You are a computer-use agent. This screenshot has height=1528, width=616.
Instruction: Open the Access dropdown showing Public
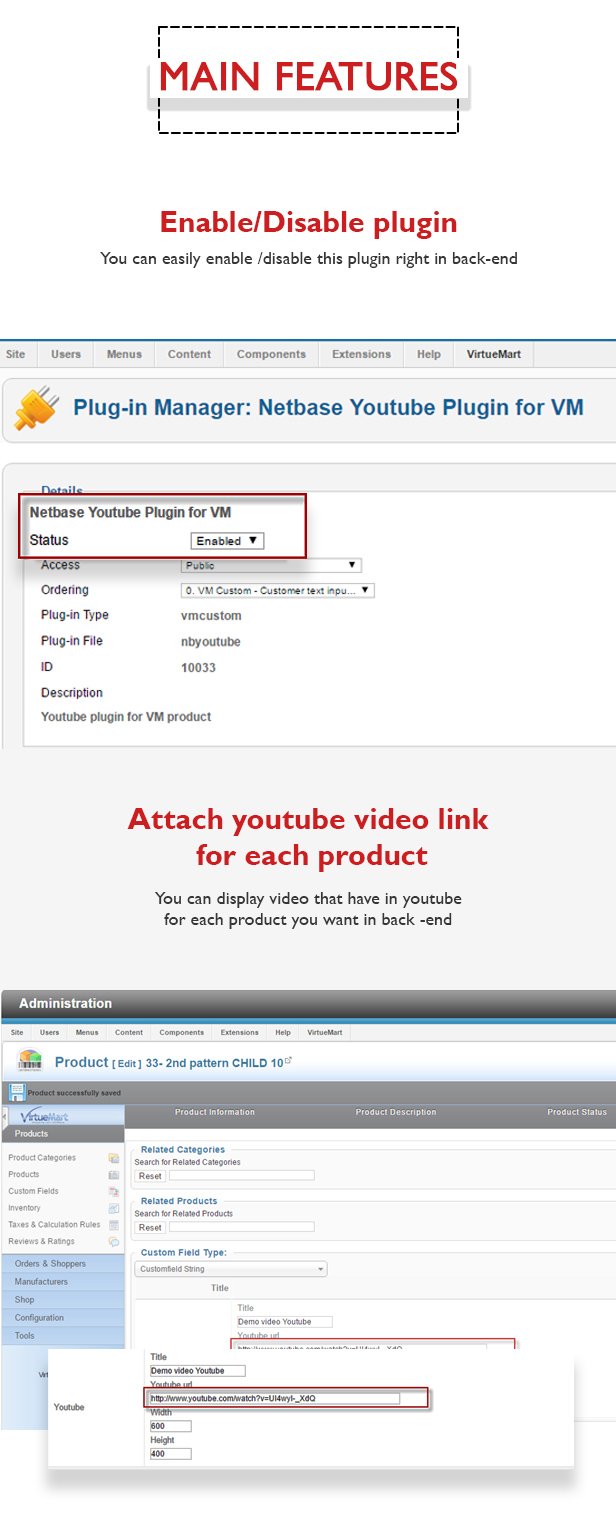click(x=271, y=565)
